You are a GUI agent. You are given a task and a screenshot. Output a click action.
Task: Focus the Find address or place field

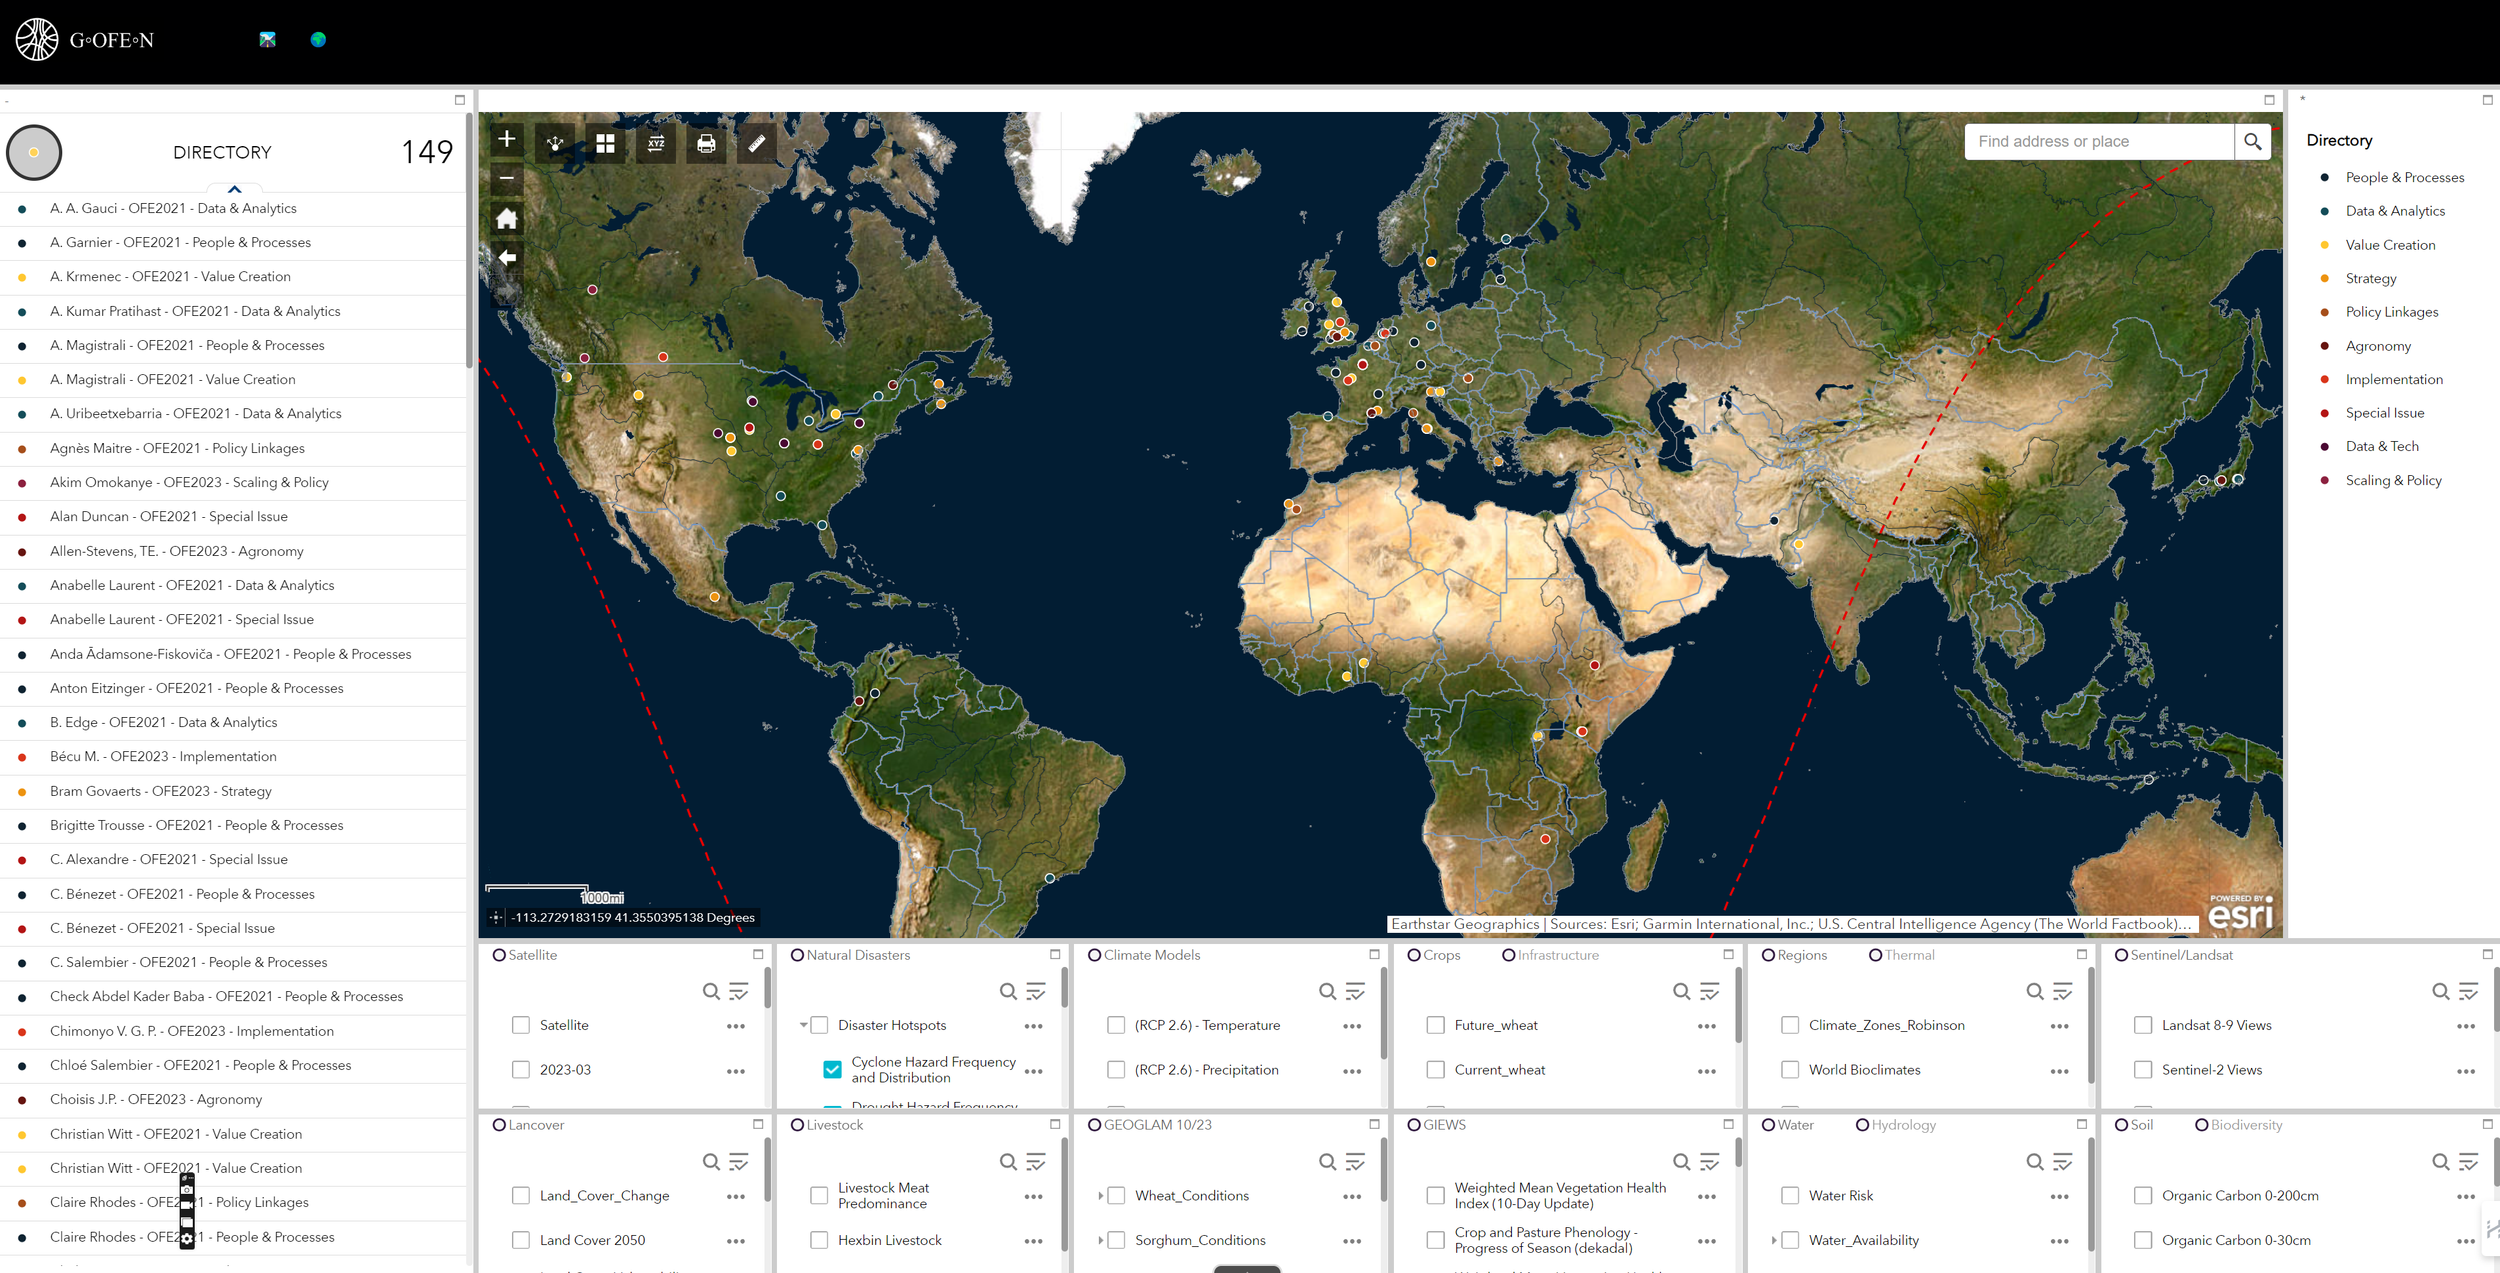[2098, 142]
